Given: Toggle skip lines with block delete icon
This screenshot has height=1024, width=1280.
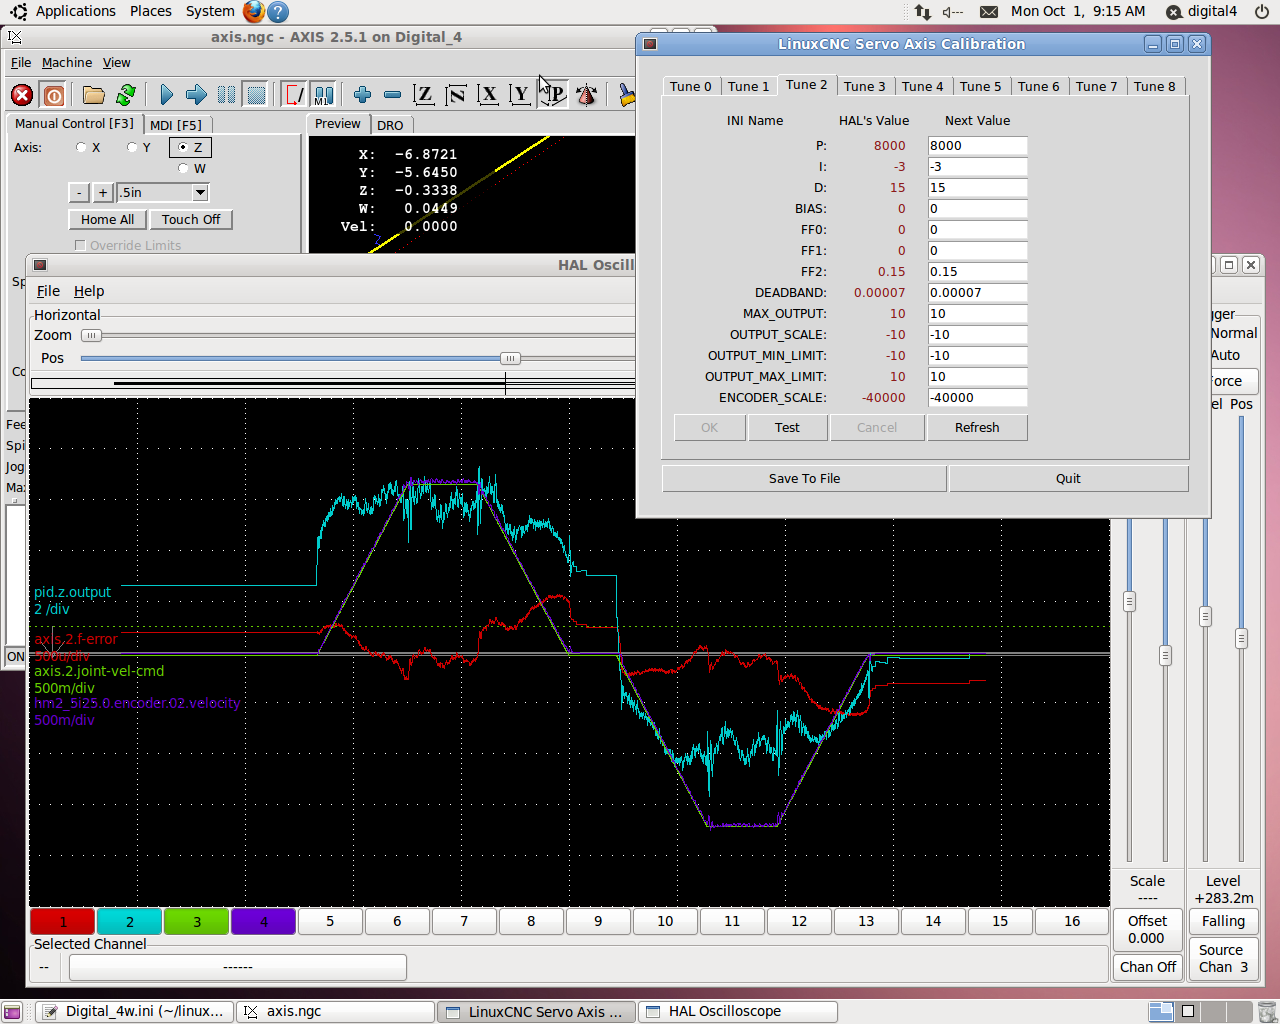Looking at the screenshot, I should [x=294, y=95].
